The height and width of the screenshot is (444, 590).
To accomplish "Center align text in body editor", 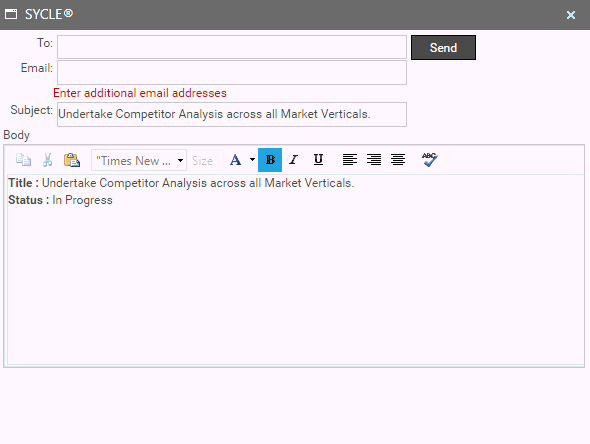I will 398,160.
